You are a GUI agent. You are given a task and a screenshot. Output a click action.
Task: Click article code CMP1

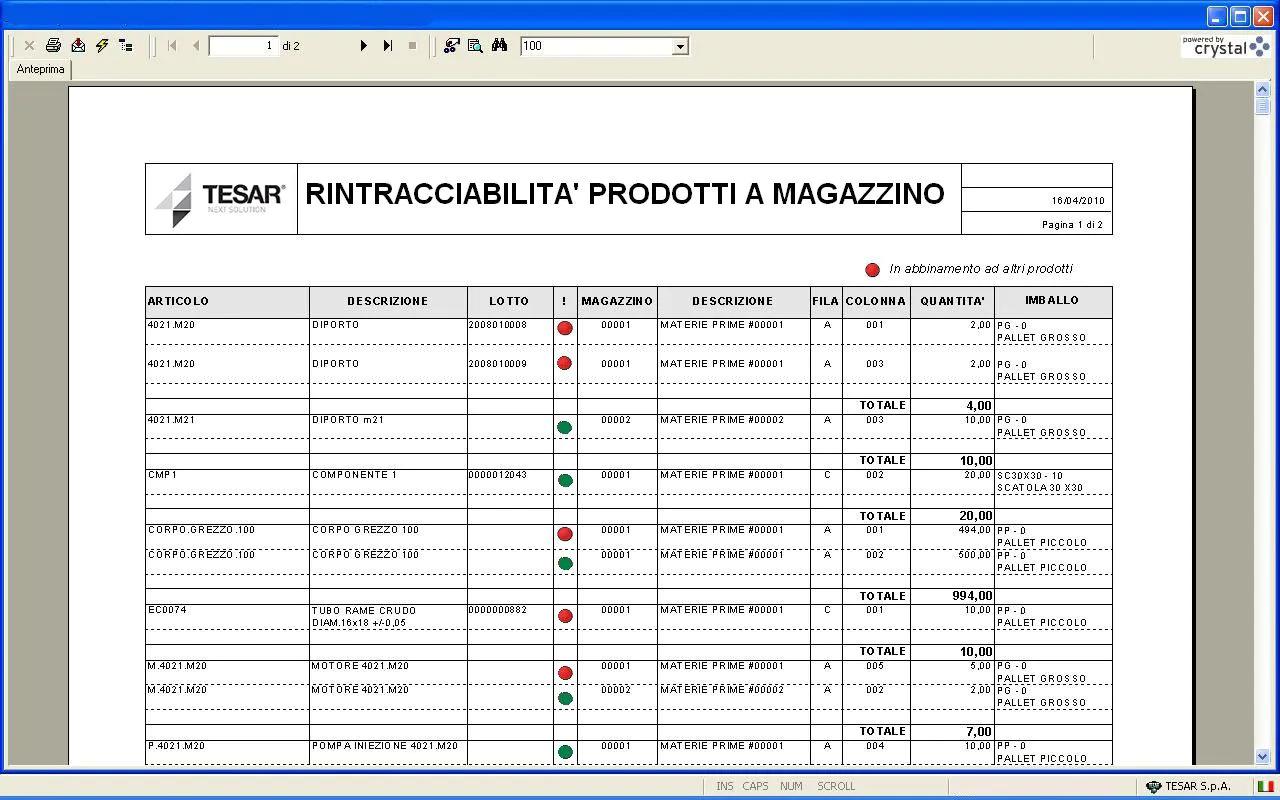[162, 475]
